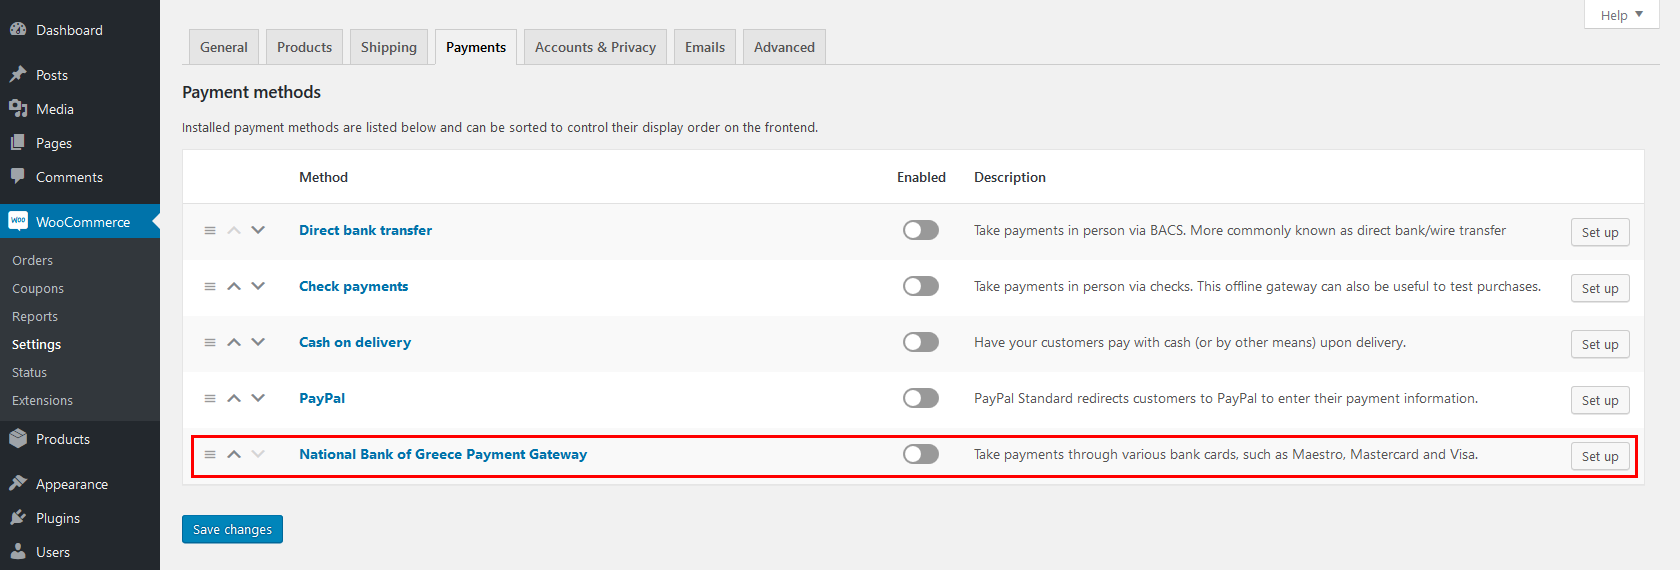Move PayPal up using the up arrow

pyautogui.click(x=234, y=398)
